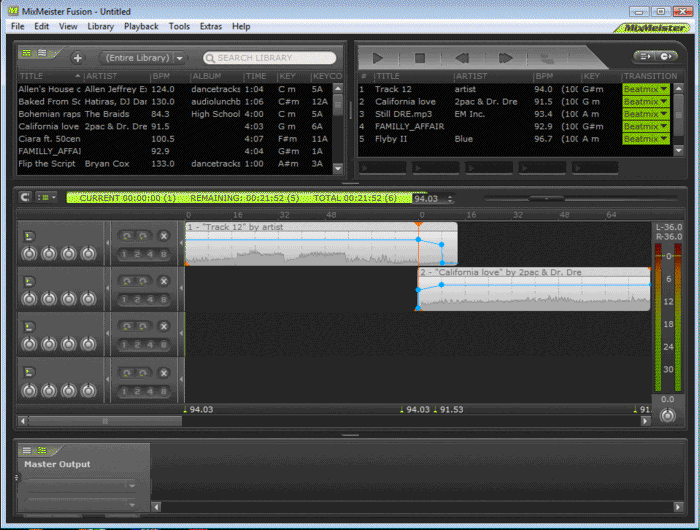
Task: Click the BPM stepper beside 94.03
Action: (x=450, y=199)
